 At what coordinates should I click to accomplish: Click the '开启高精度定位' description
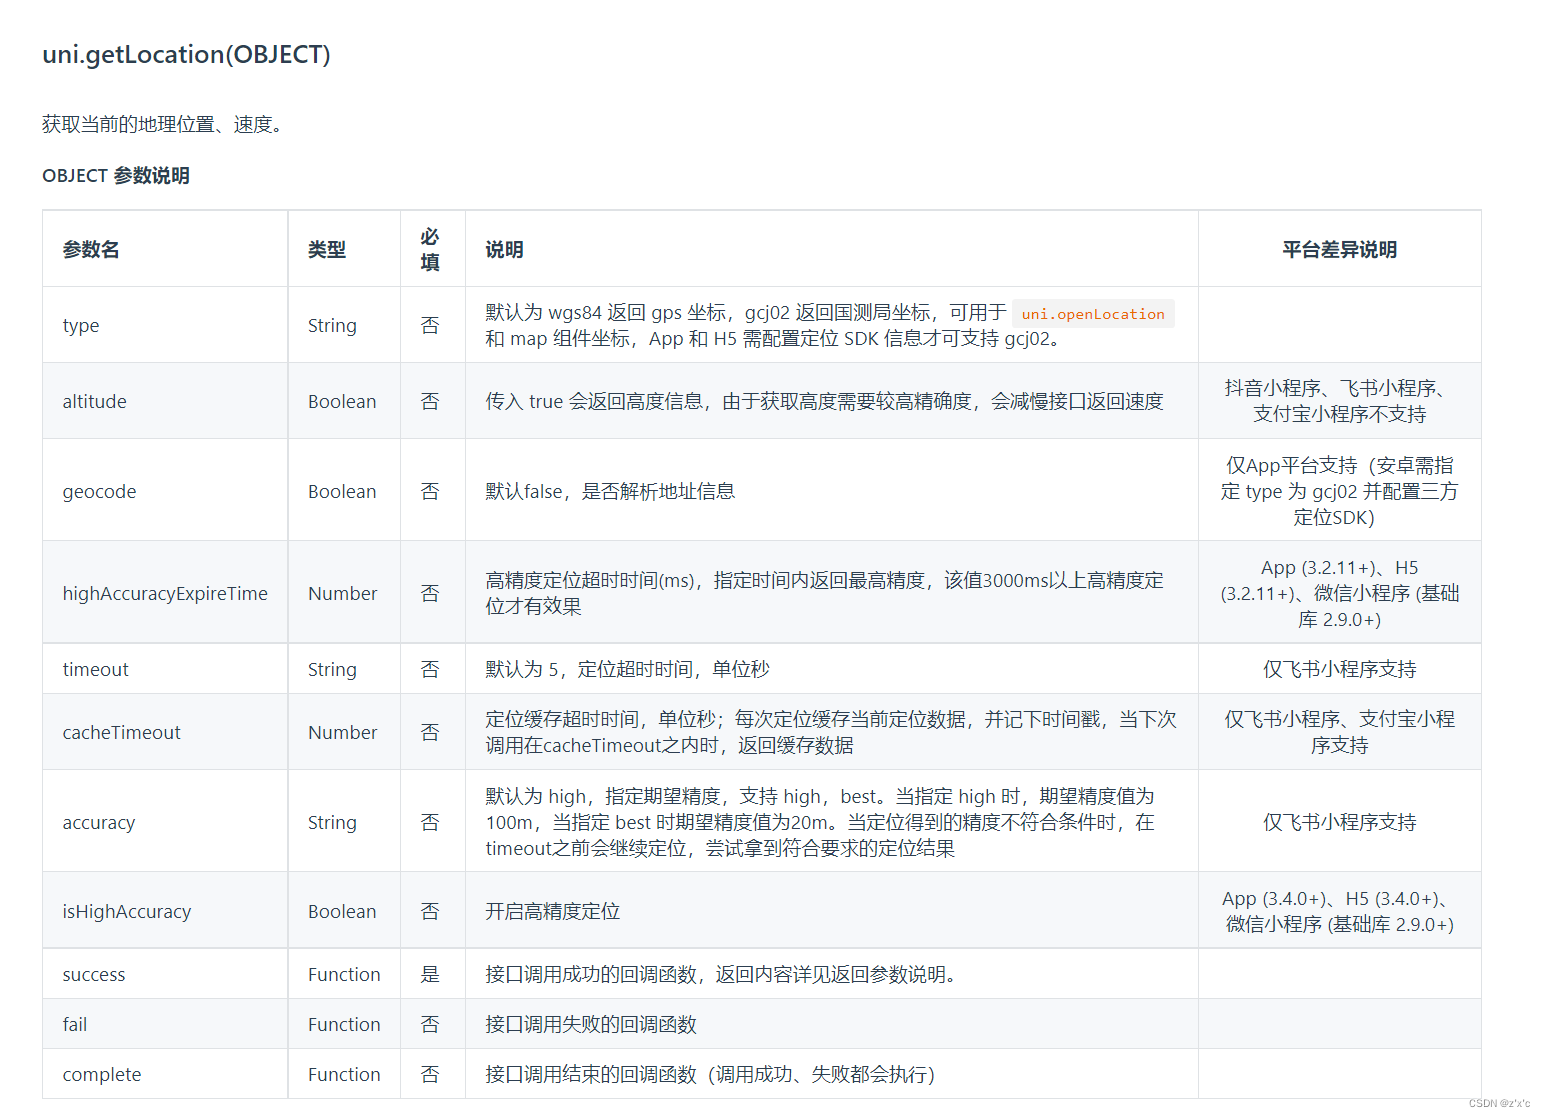tap(552, 911)
